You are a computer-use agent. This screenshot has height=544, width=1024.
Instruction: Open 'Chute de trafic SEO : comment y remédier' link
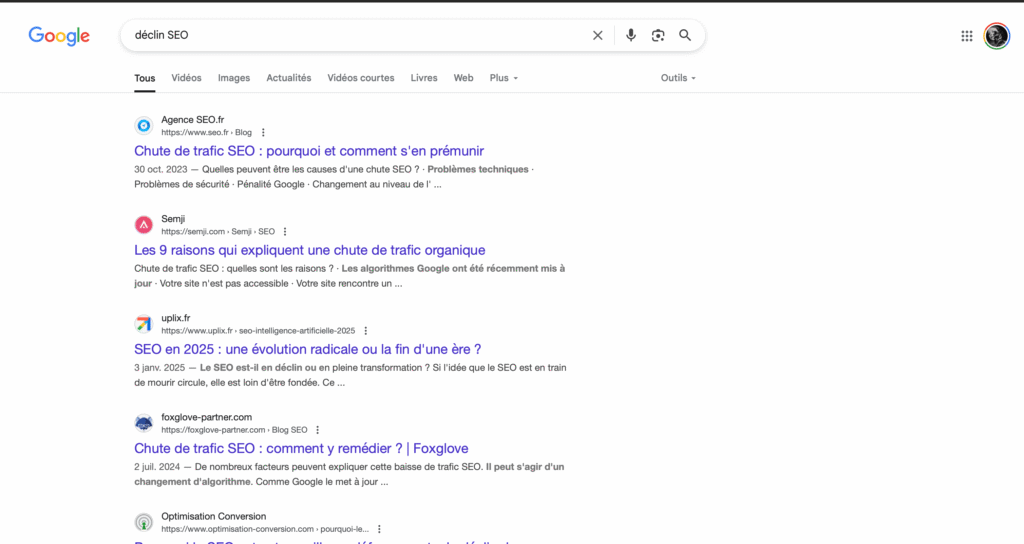(301, 449)
